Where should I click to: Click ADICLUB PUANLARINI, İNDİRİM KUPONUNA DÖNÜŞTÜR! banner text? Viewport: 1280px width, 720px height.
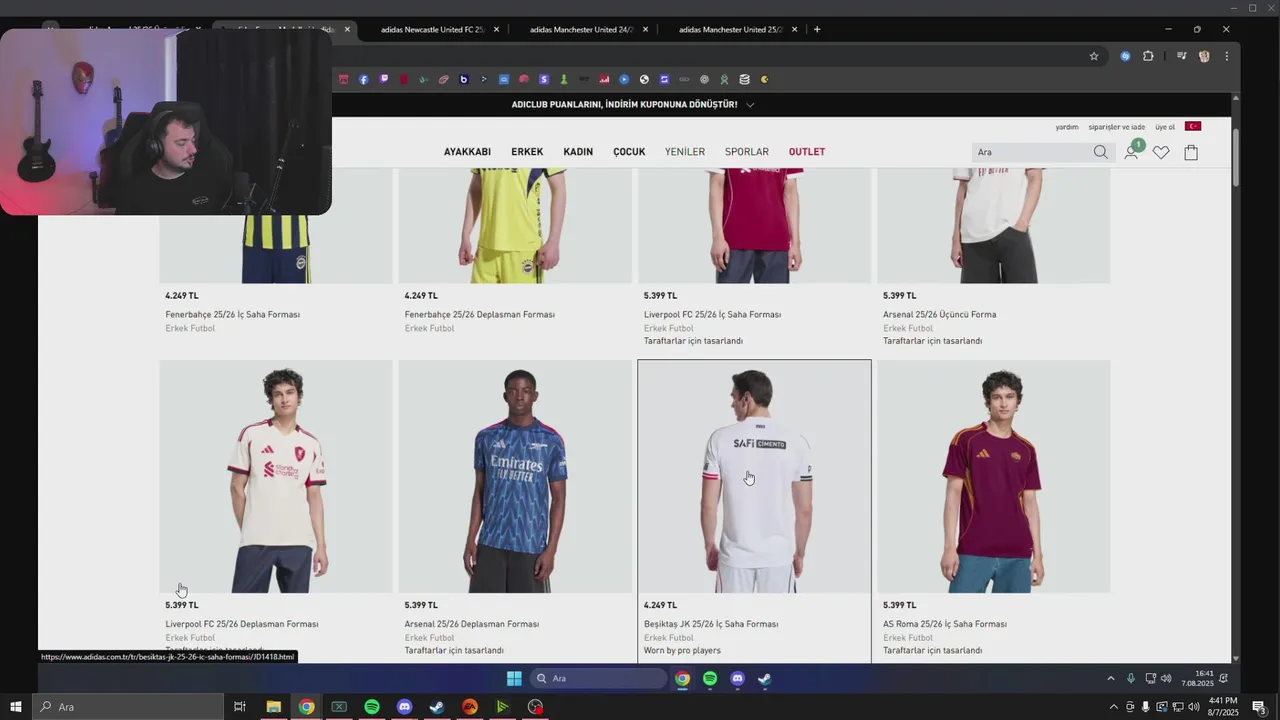[624, 104]
